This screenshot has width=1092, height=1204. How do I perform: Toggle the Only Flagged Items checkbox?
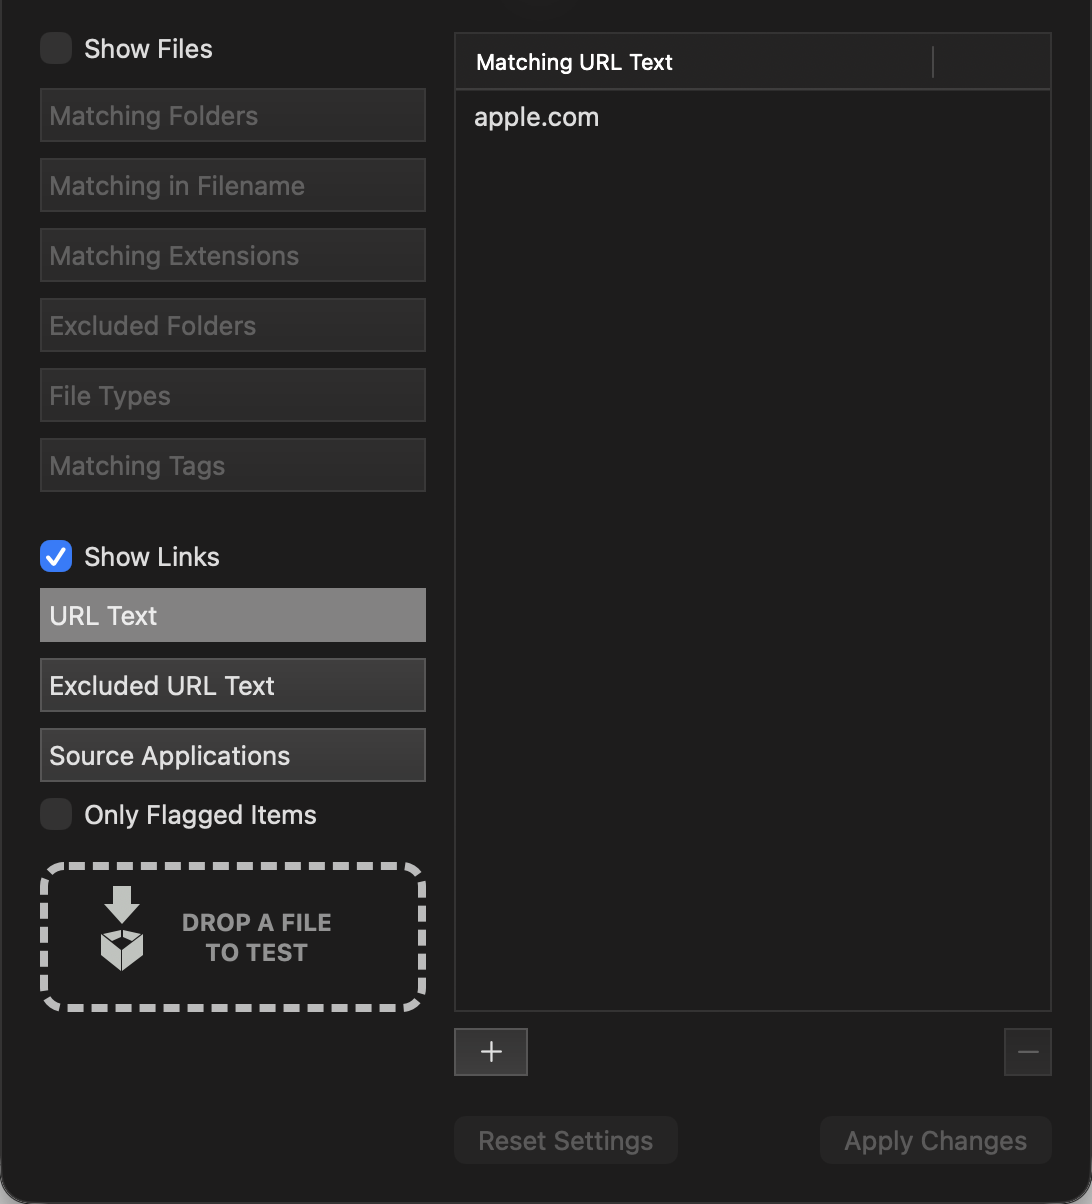point(56,815)
